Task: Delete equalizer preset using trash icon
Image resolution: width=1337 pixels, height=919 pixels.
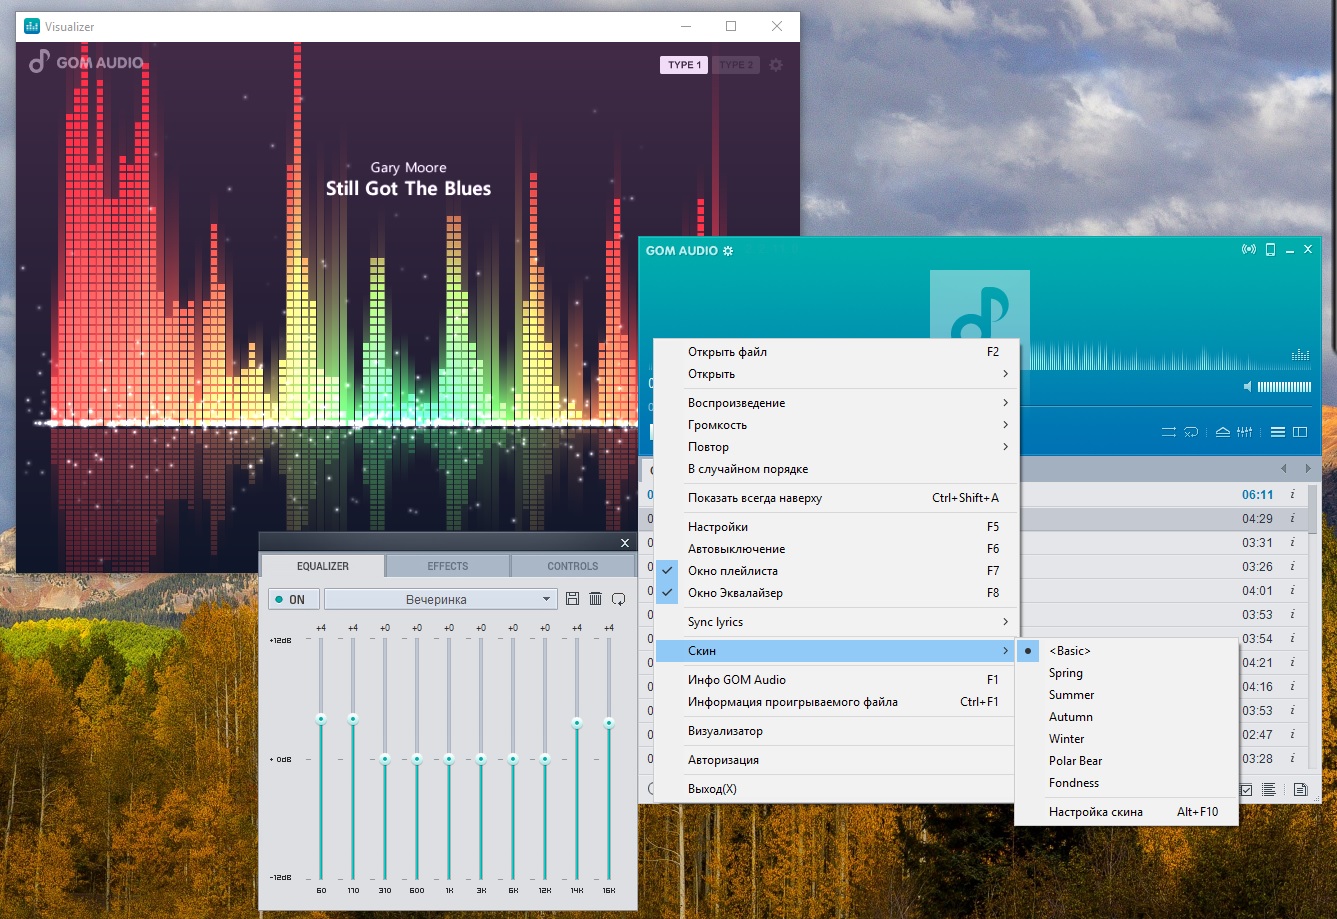Action: click(595, 599)
